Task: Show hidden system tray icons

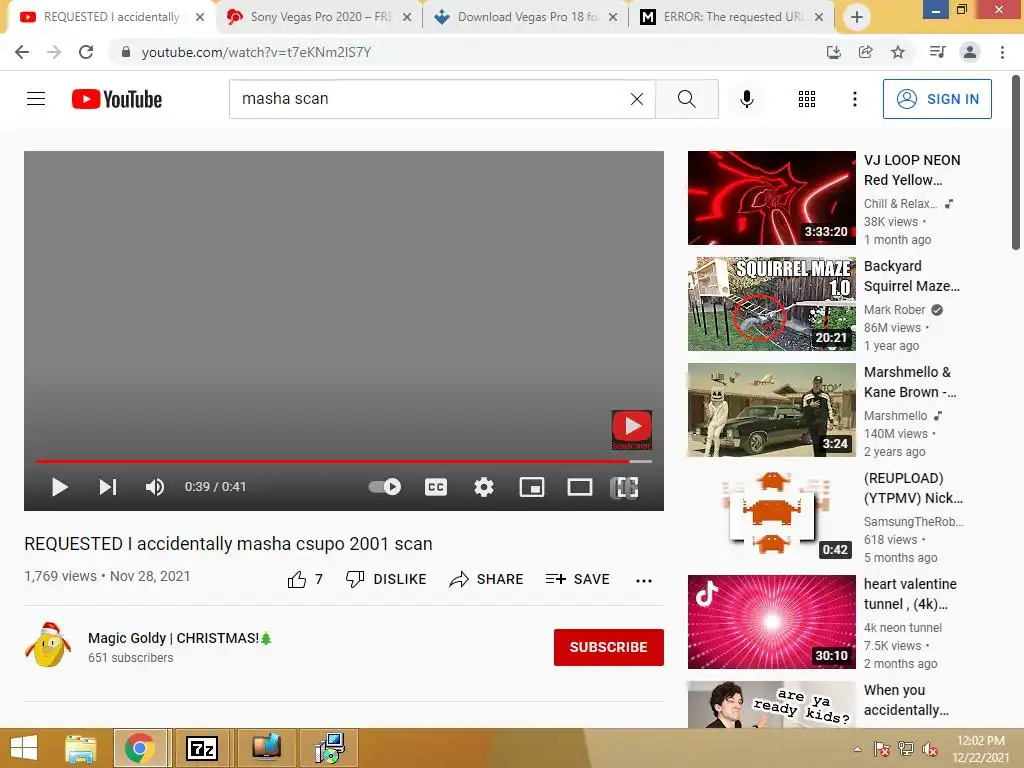Action: [857, 749]
